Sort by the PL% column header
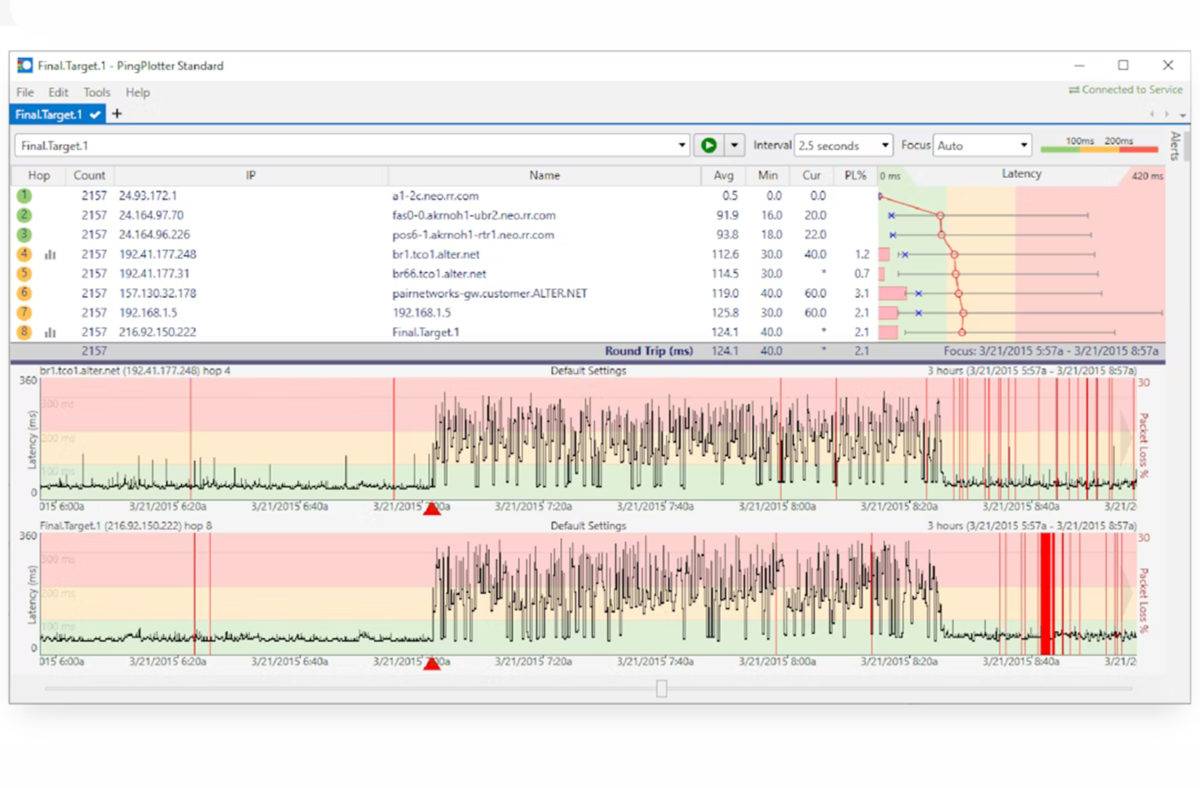 click(855, 175)
